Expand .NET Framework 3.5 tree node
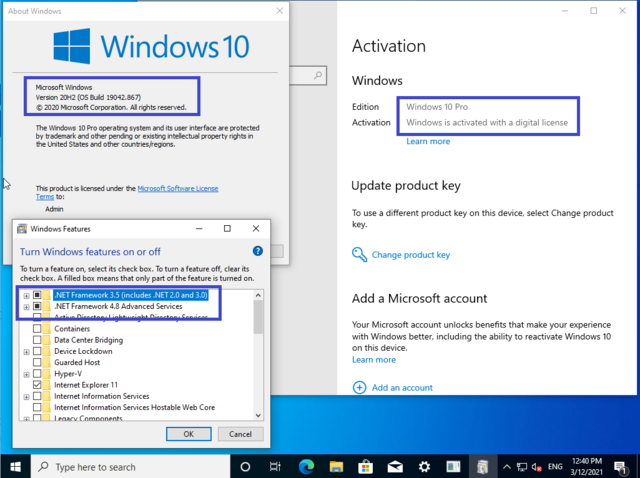Viewport: 640px width, 478px height. pos(27,296)
